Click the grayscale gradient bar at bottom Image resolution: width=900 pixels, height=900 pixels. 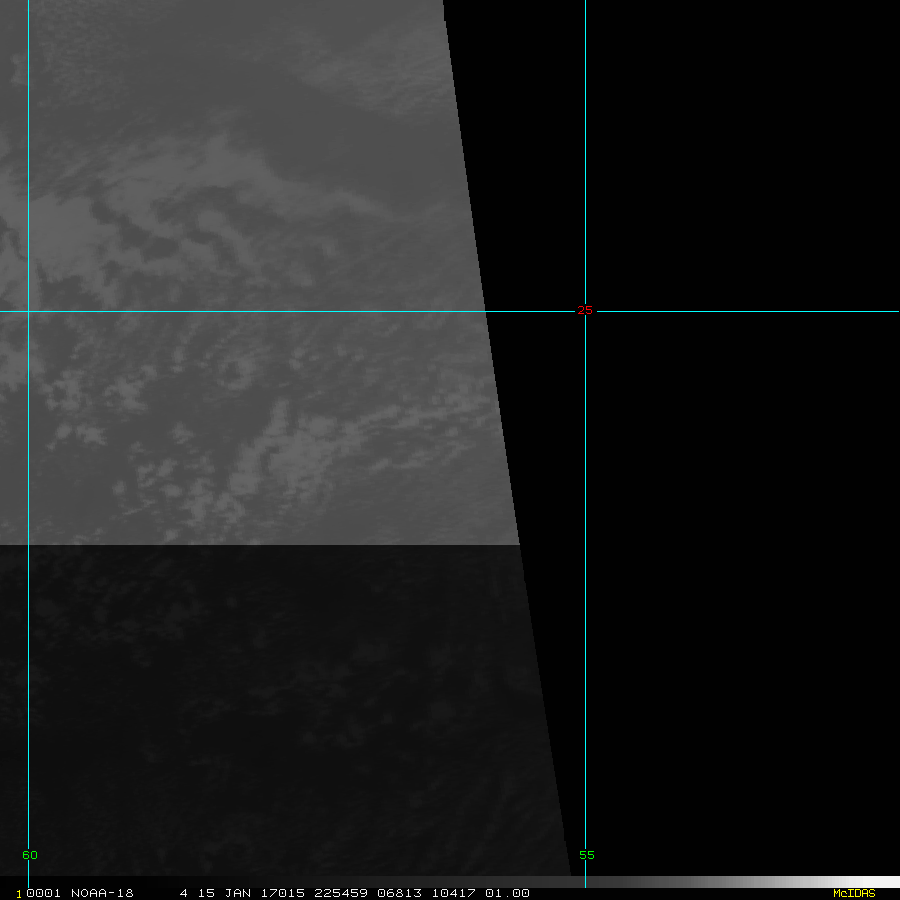700,882
